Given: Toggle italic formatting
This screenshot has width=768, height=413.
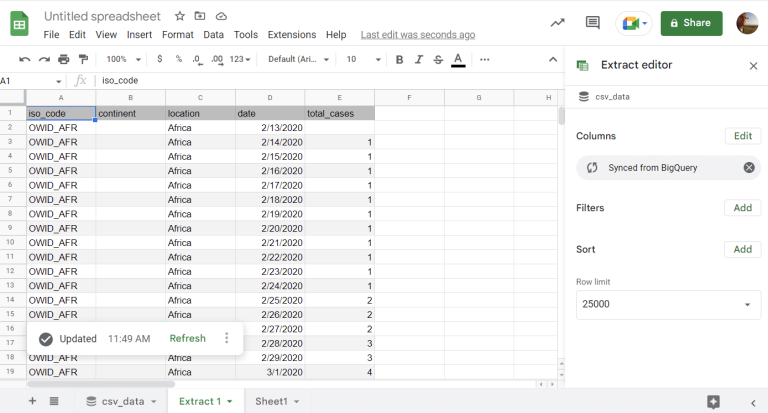Looking at the screenshot, I should click(419, 59).
